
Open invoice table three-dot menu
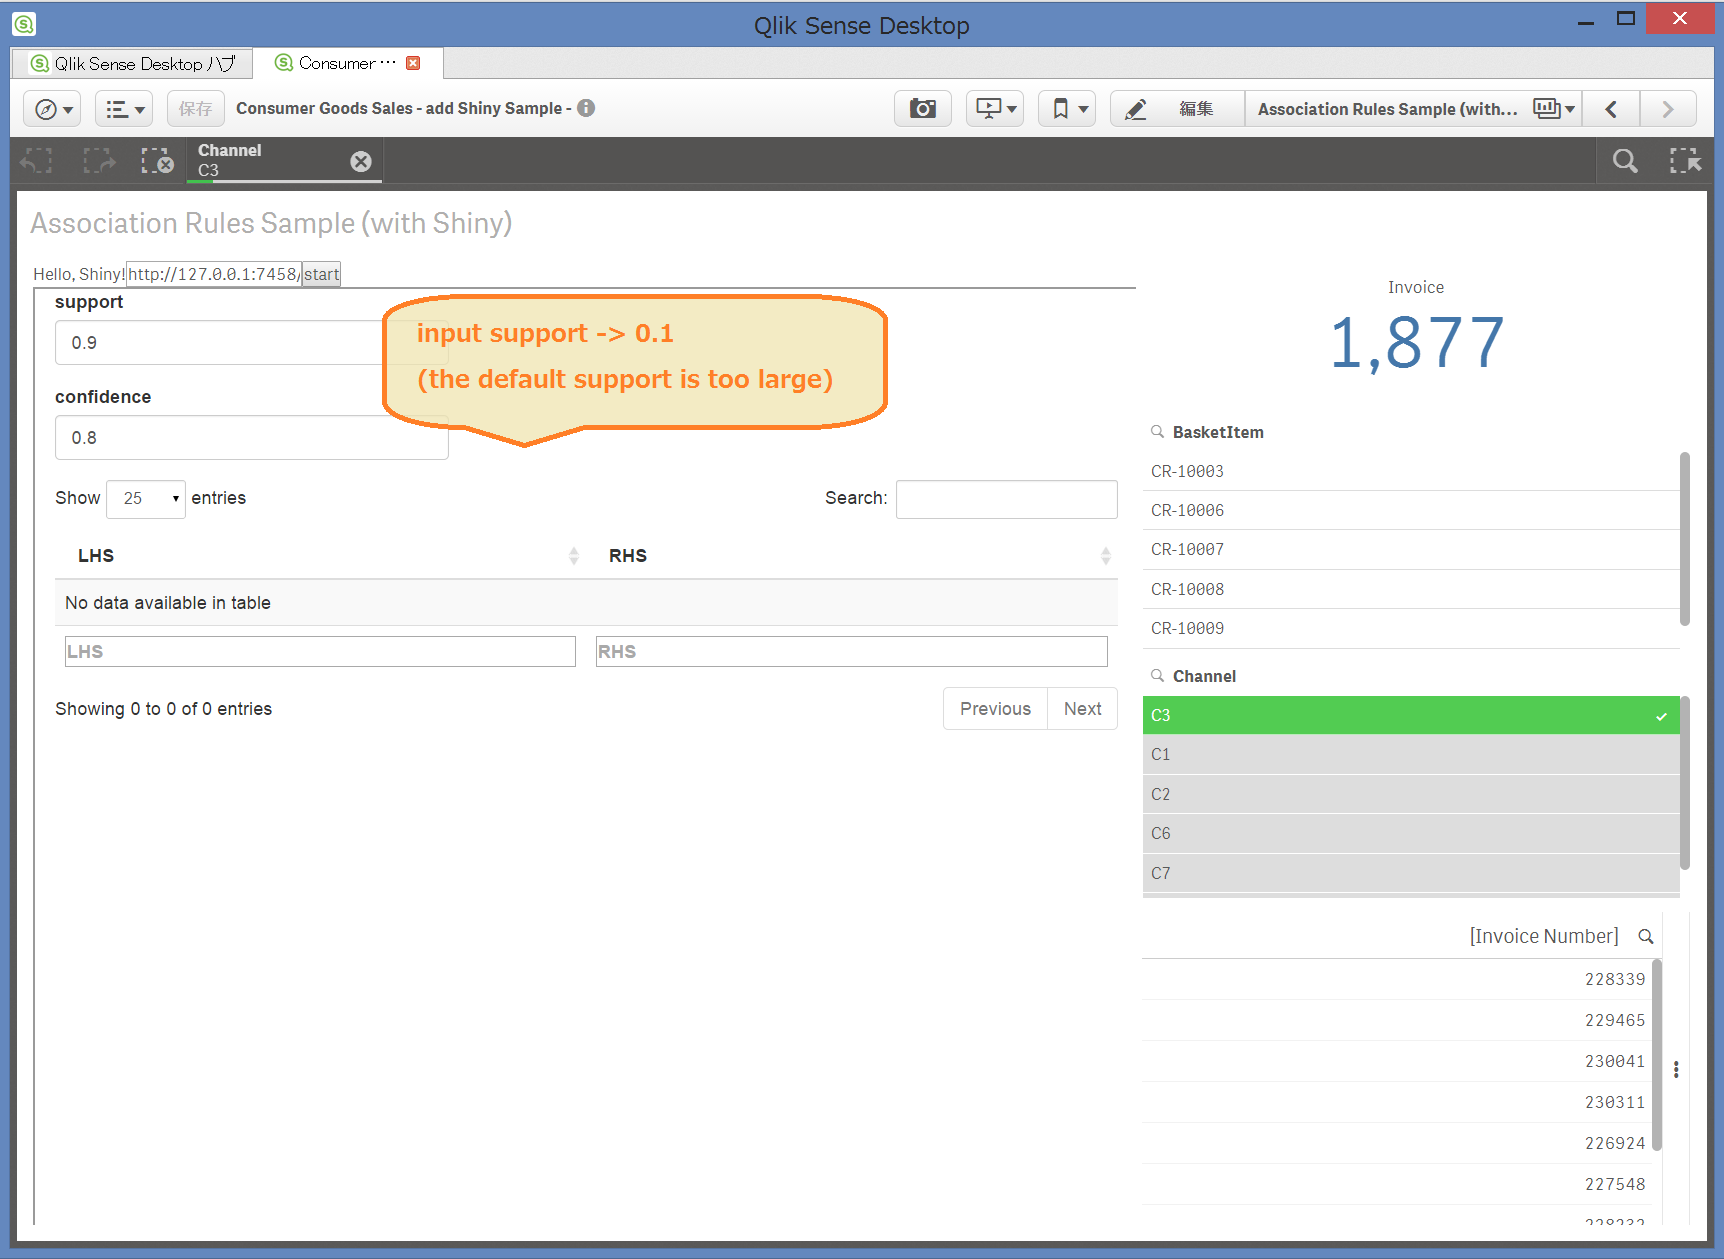[x=1676, y=1069]
